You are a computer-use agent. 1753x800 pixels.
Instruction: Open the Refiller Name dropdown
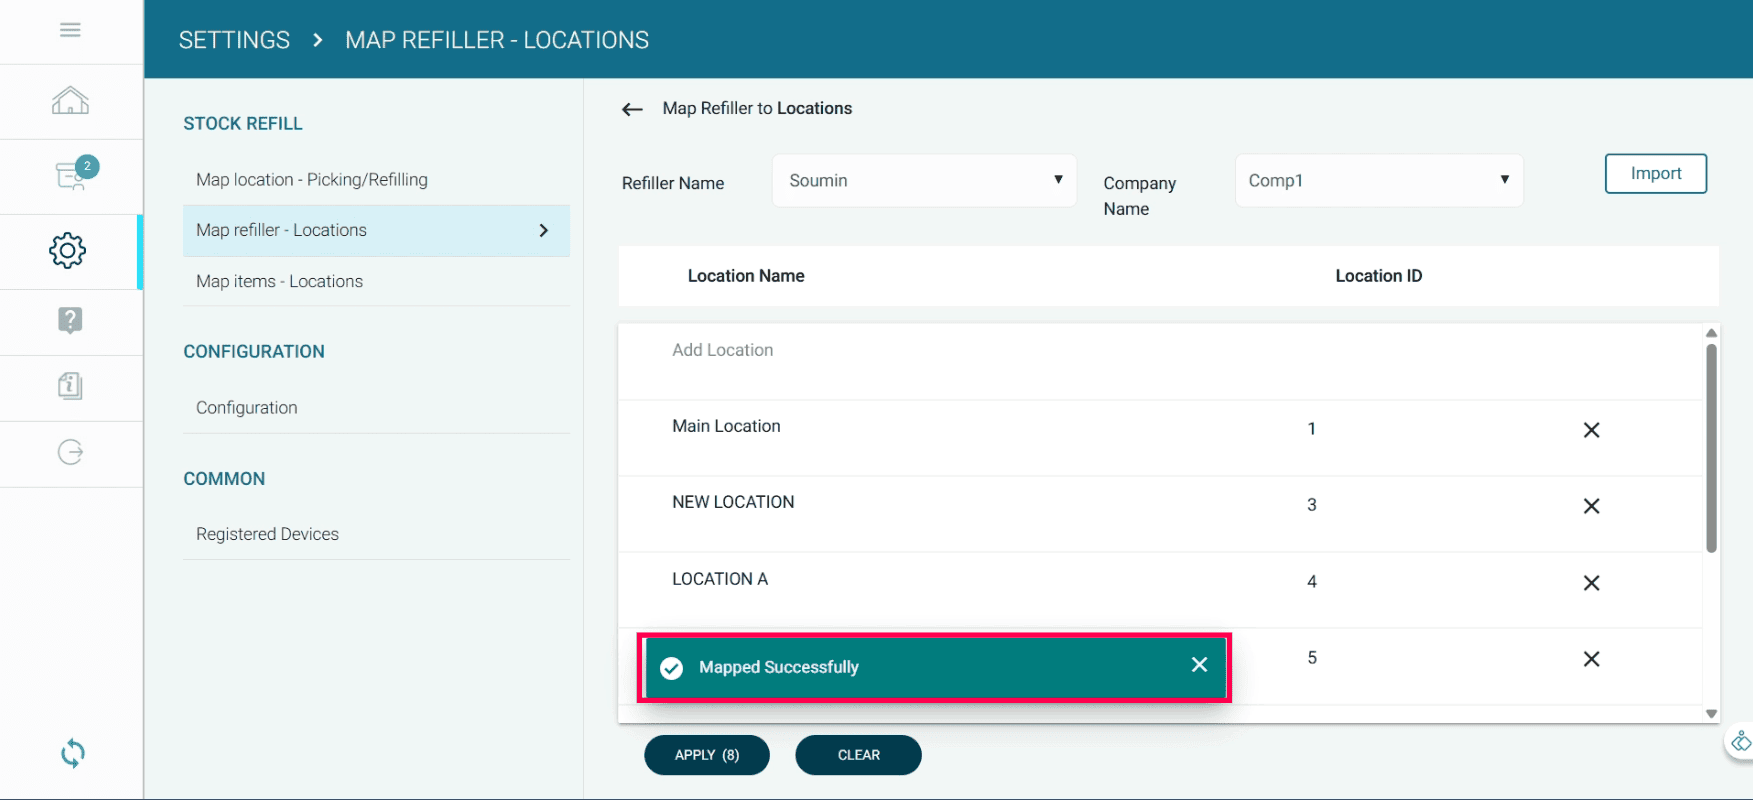tap(923, 181)
